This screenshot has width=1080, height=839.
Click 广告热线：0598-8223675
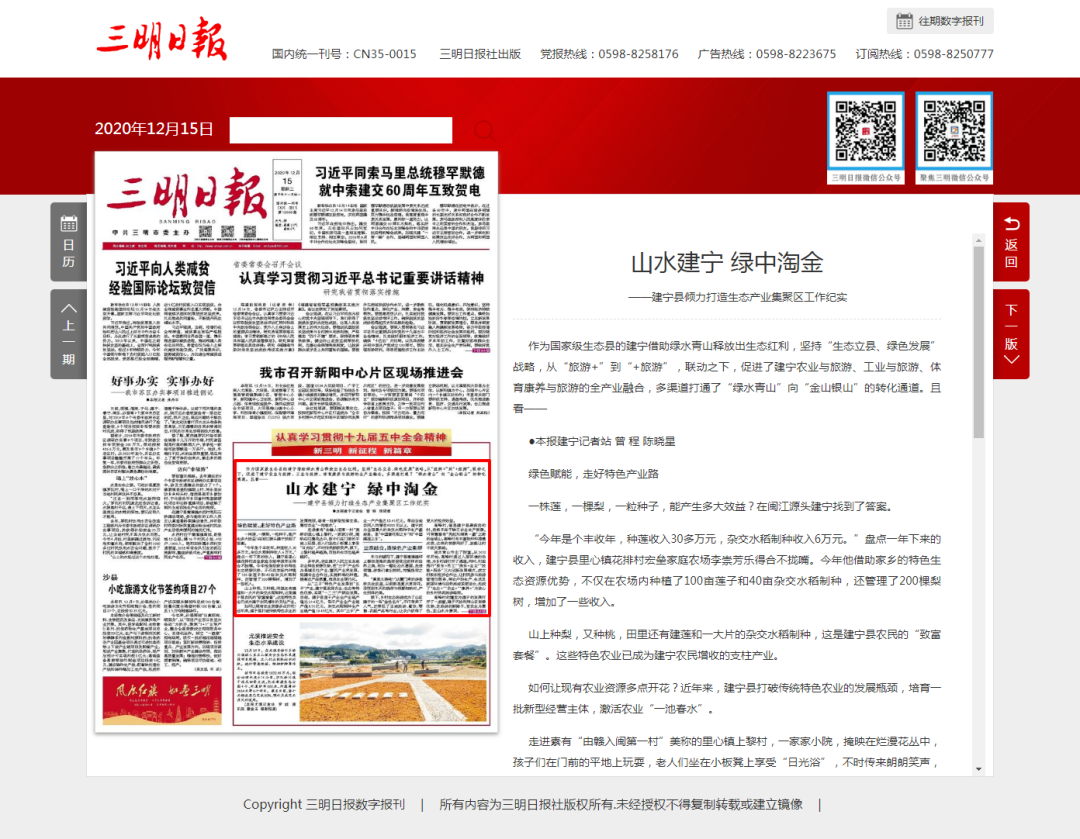click(767, 54)
